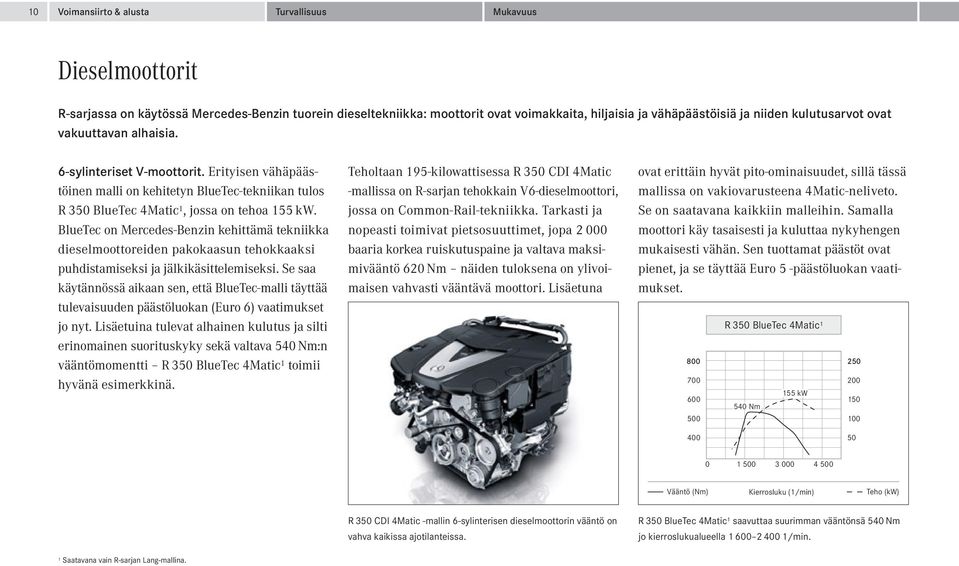Click the chart caption mentioning 1 600–2 400 1/min
959x566 pixels.
click(x=769, y=529)
